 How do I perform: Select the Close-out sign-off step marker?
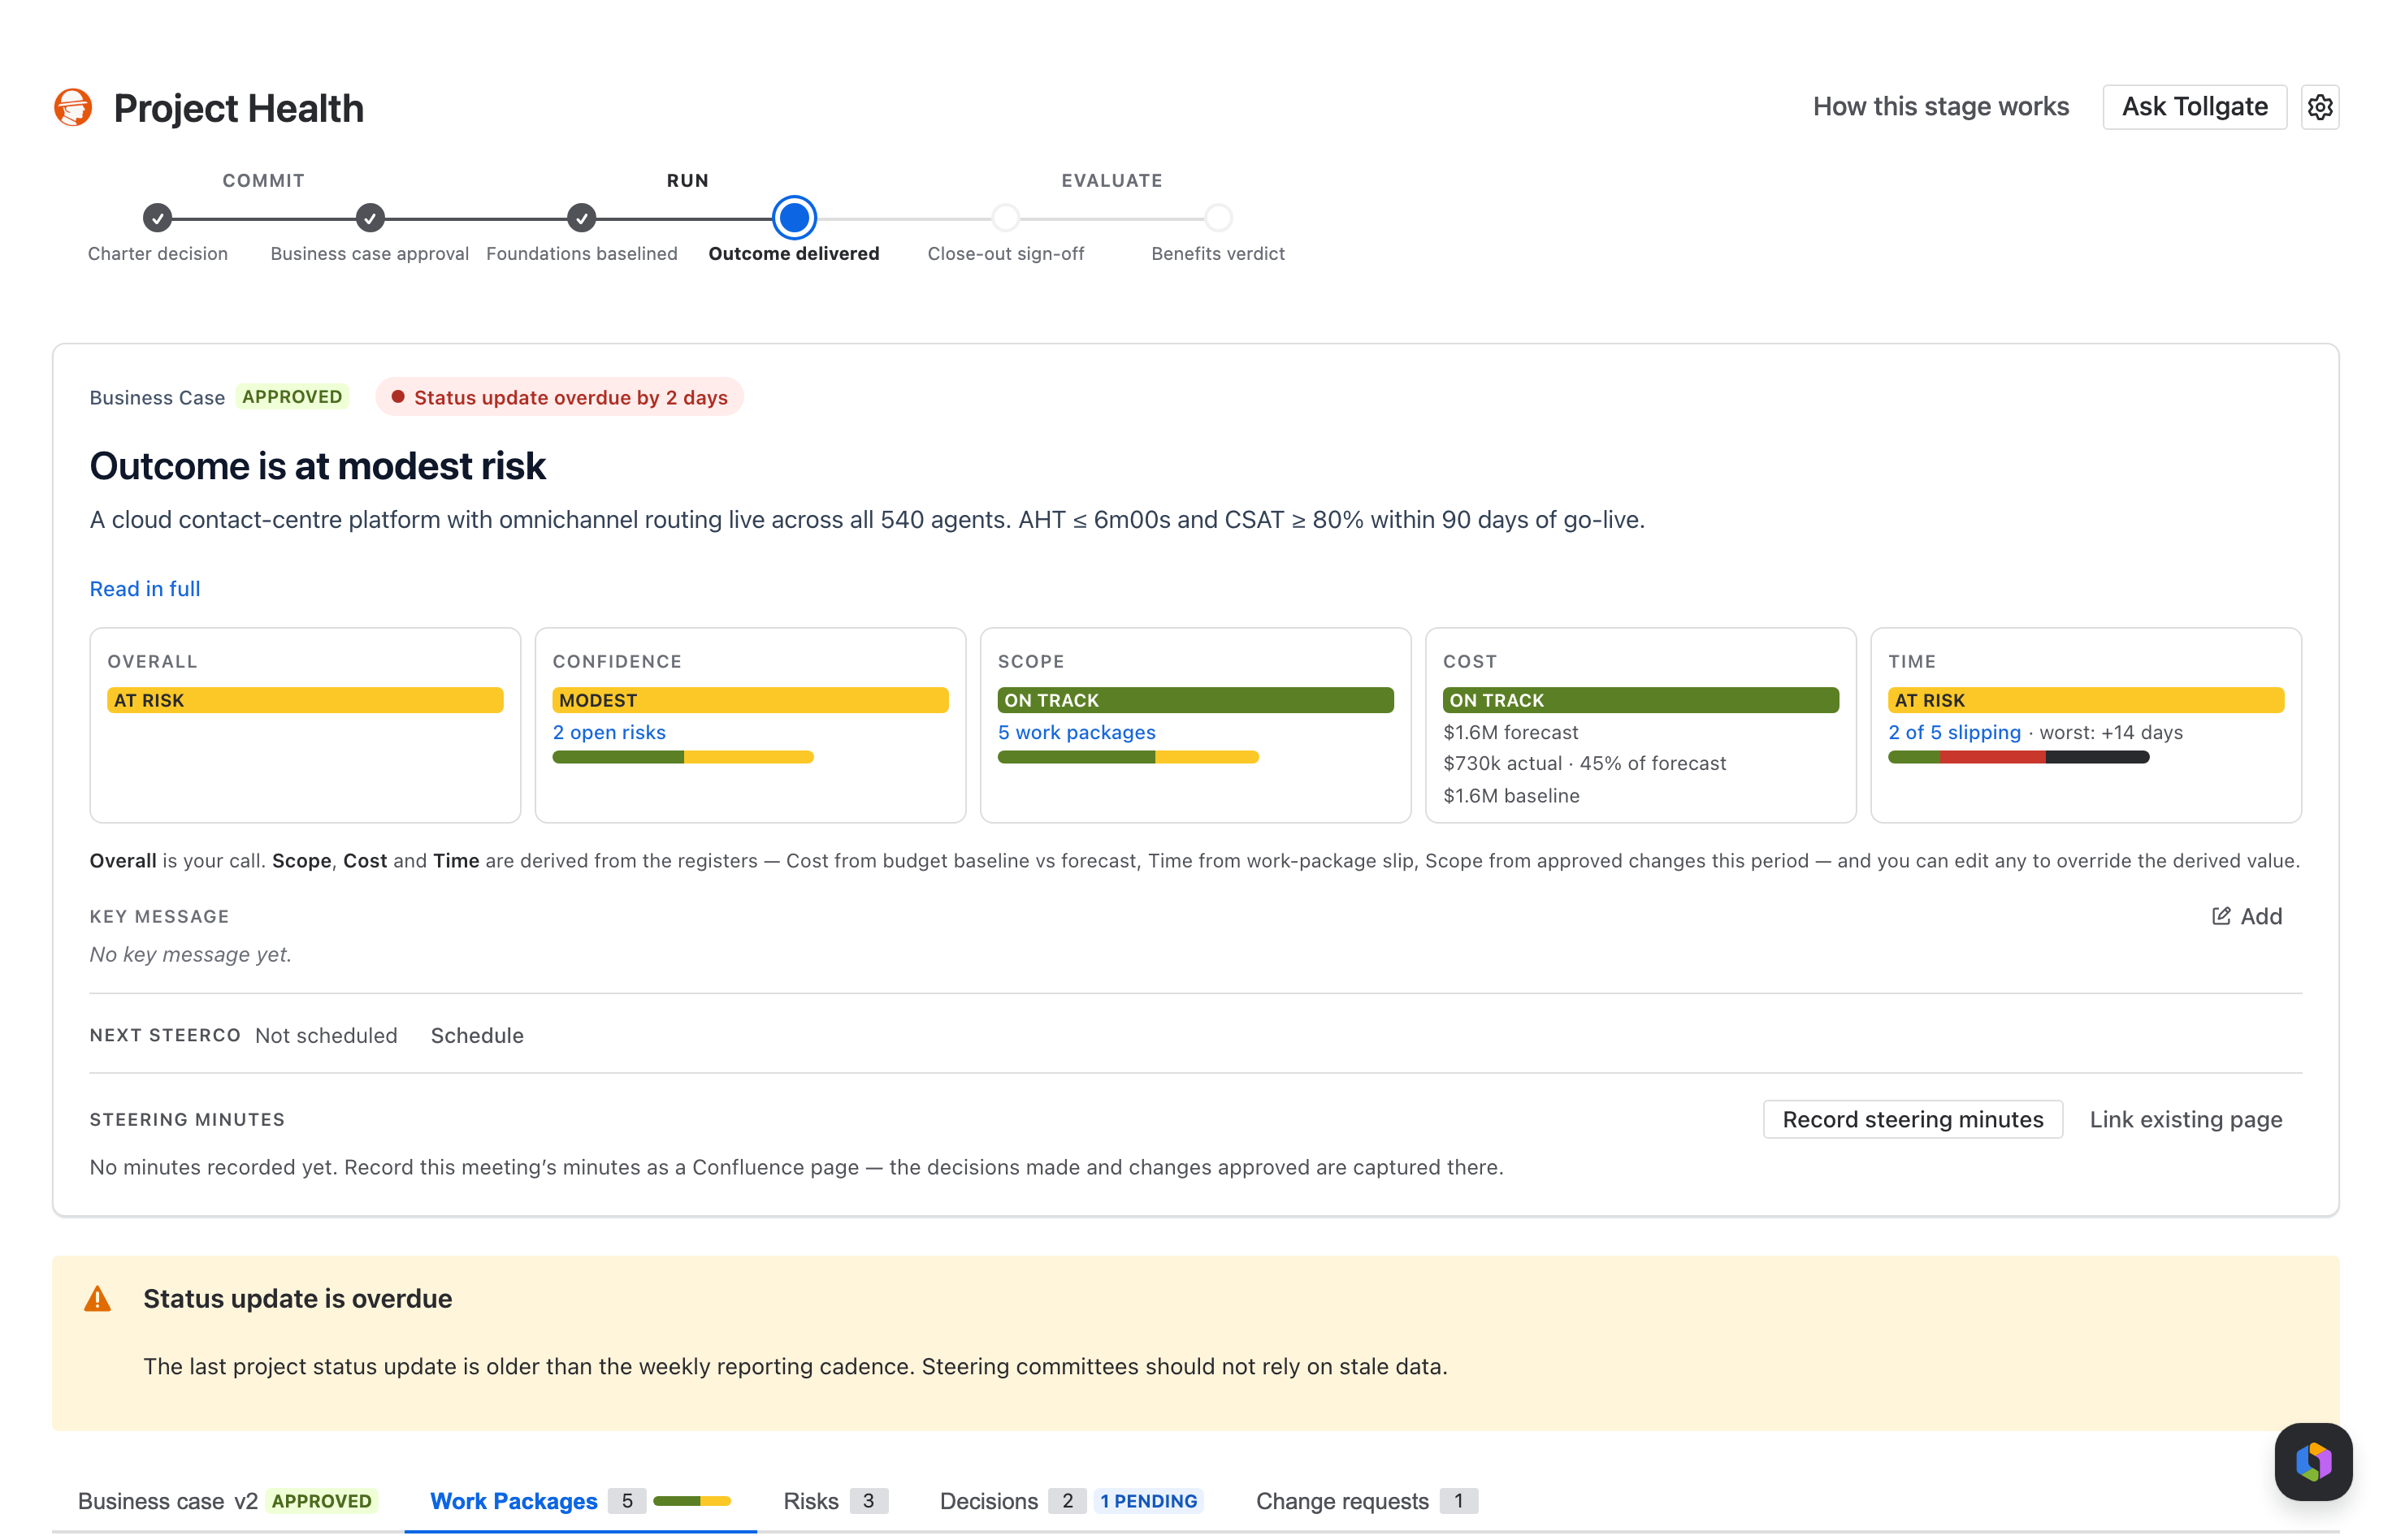click(x=1006, y=217)
